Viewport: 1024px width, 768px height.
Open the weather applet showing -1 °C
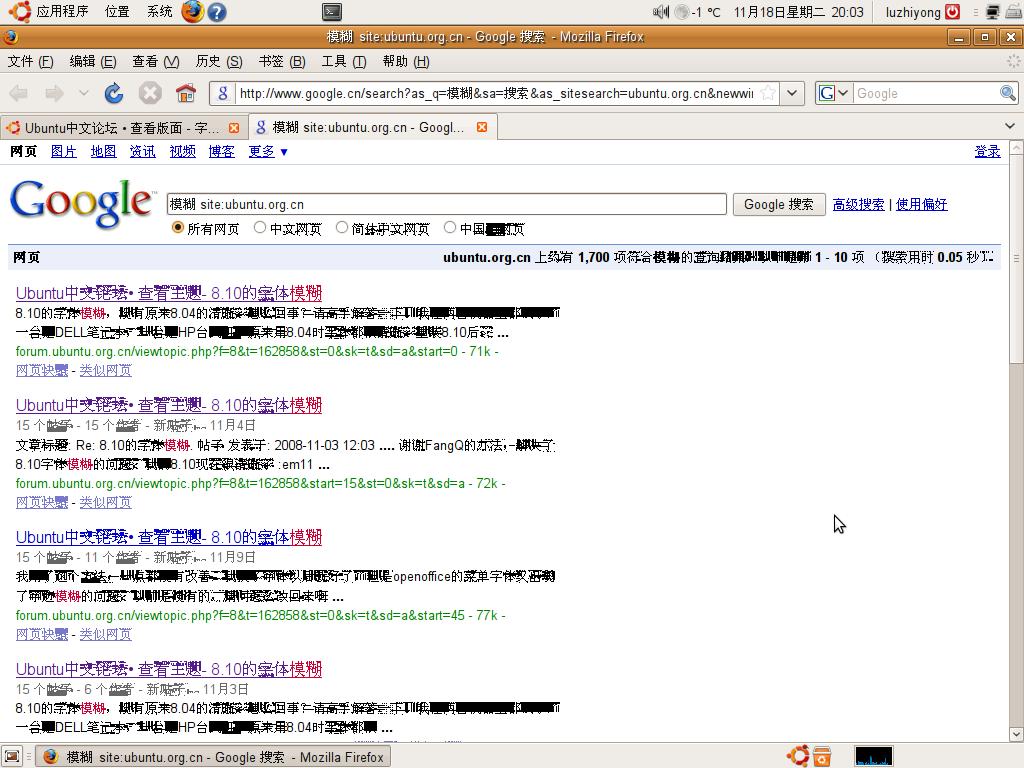(x=697, y=12)
